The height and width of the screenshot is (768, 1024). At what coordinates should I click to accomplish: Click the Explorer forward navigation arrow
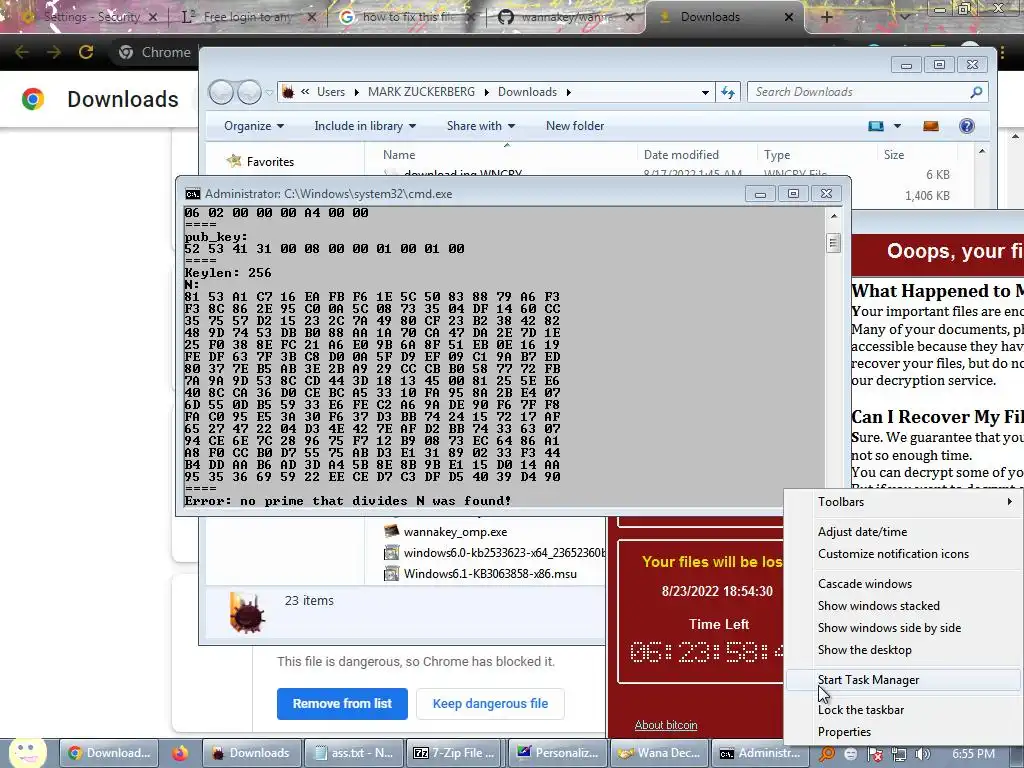pyautogui.click(x=249, y=92)
